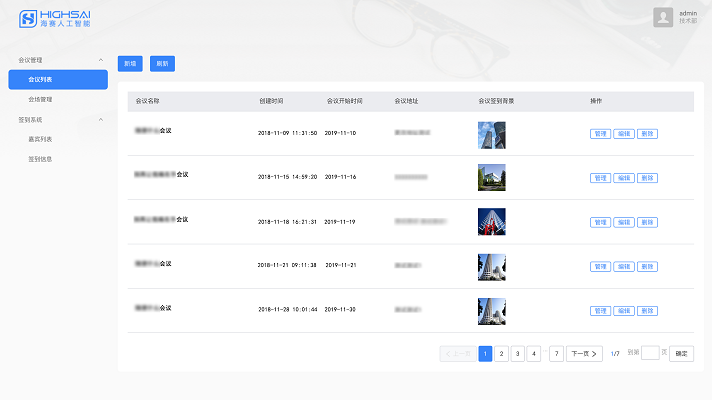This screenshot has width=712, height=400.
Task: Click 删除 for the 2018-11-28 meeting
Action: [647, 311]
